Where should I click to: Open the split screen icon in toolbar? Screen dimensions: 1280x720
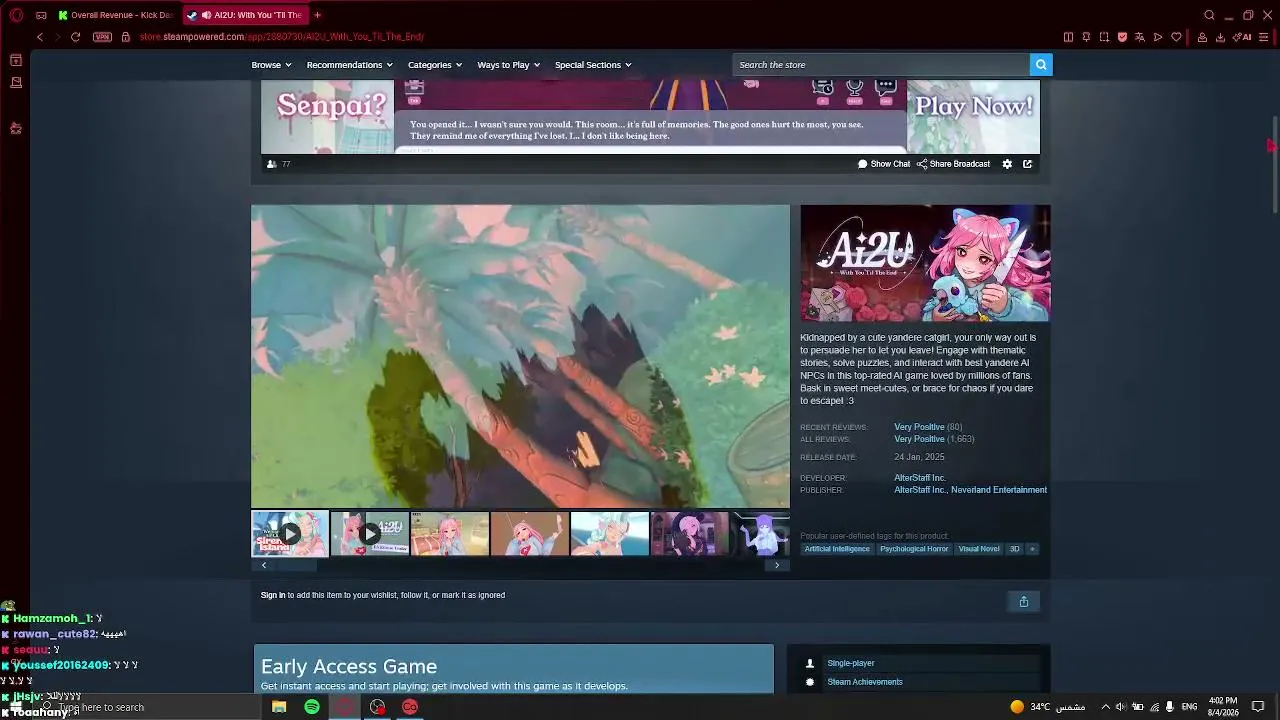coord(1068,37)
